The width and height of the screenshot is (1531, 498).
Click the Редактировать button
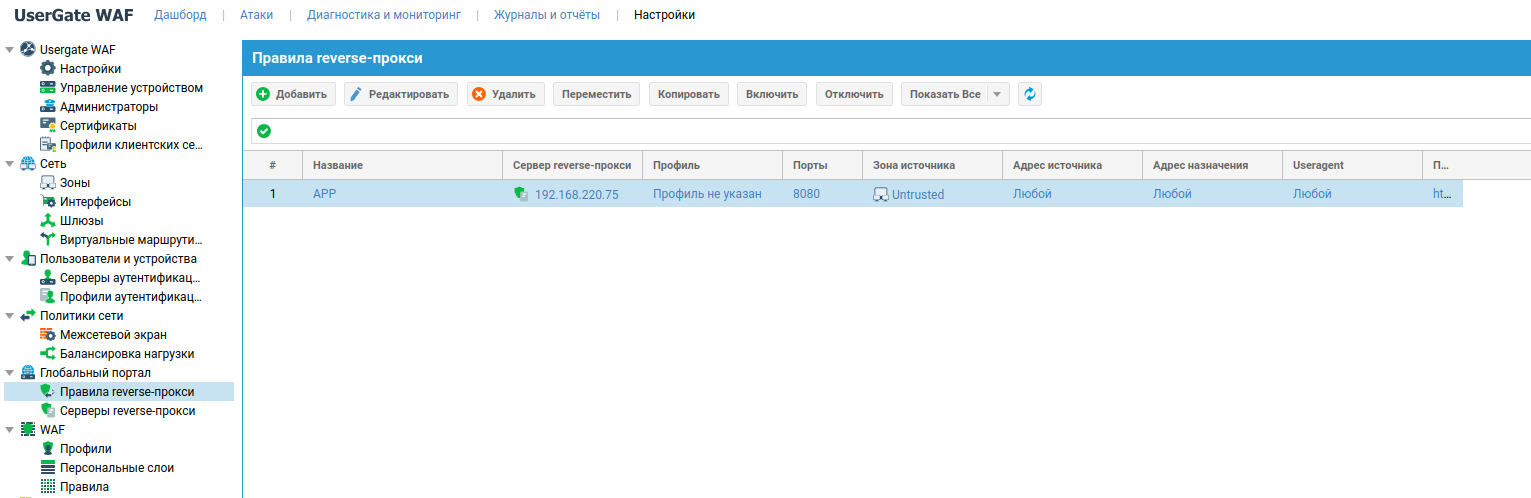tap(401, 94)
